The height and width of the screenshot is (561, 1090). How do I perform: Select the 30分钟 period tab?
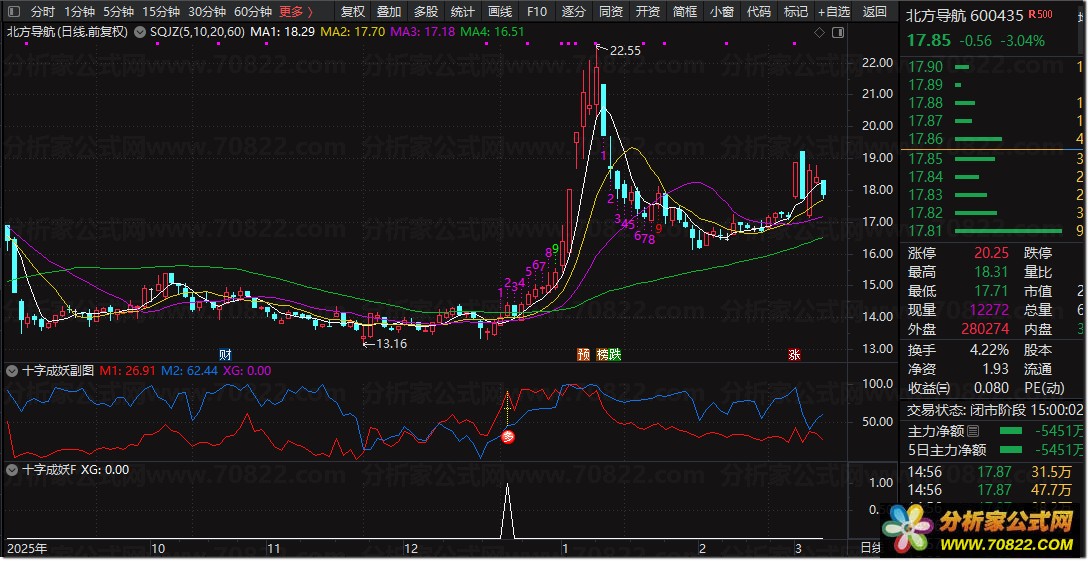pyautogui.click(x=206, y=11)
